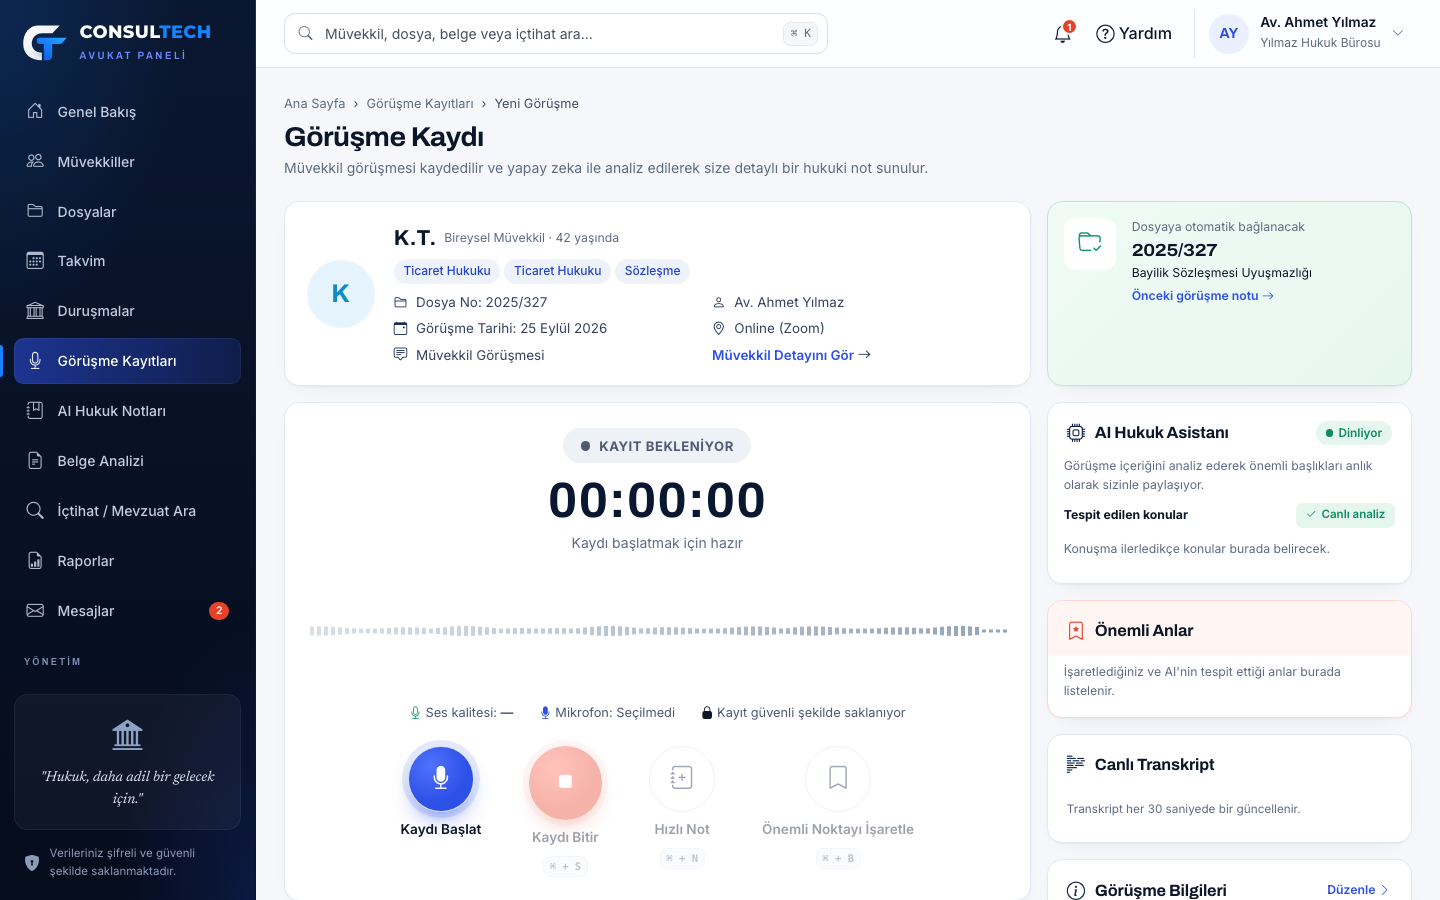The height and width of the screenshot is (900, 1440).
Task: Go to Raporlar
Action: (x=127, y=561)
